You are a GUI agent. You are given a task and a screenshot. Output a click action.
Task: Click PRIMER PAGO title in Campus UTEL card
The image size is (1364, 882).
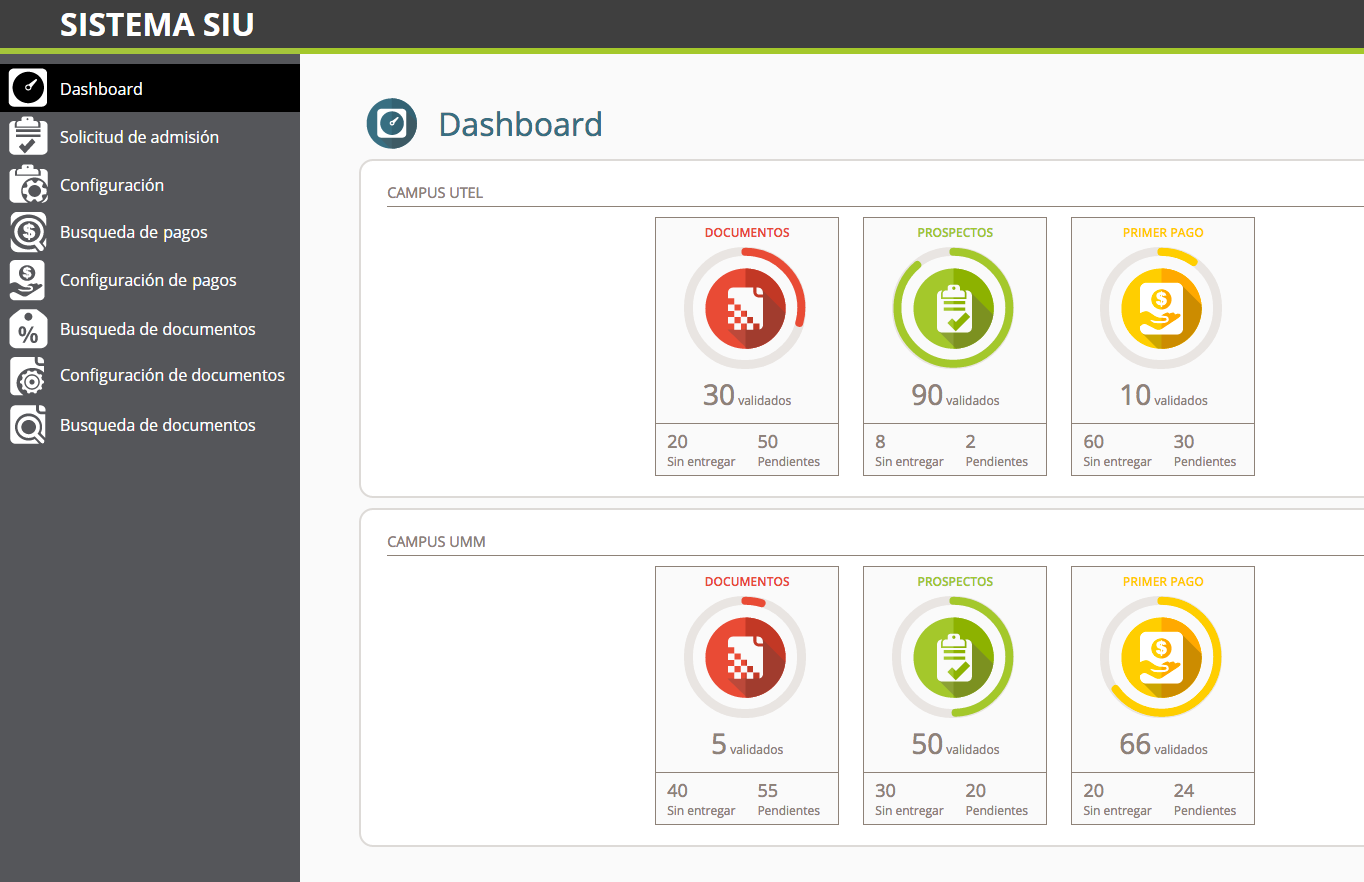(1163, 232)
